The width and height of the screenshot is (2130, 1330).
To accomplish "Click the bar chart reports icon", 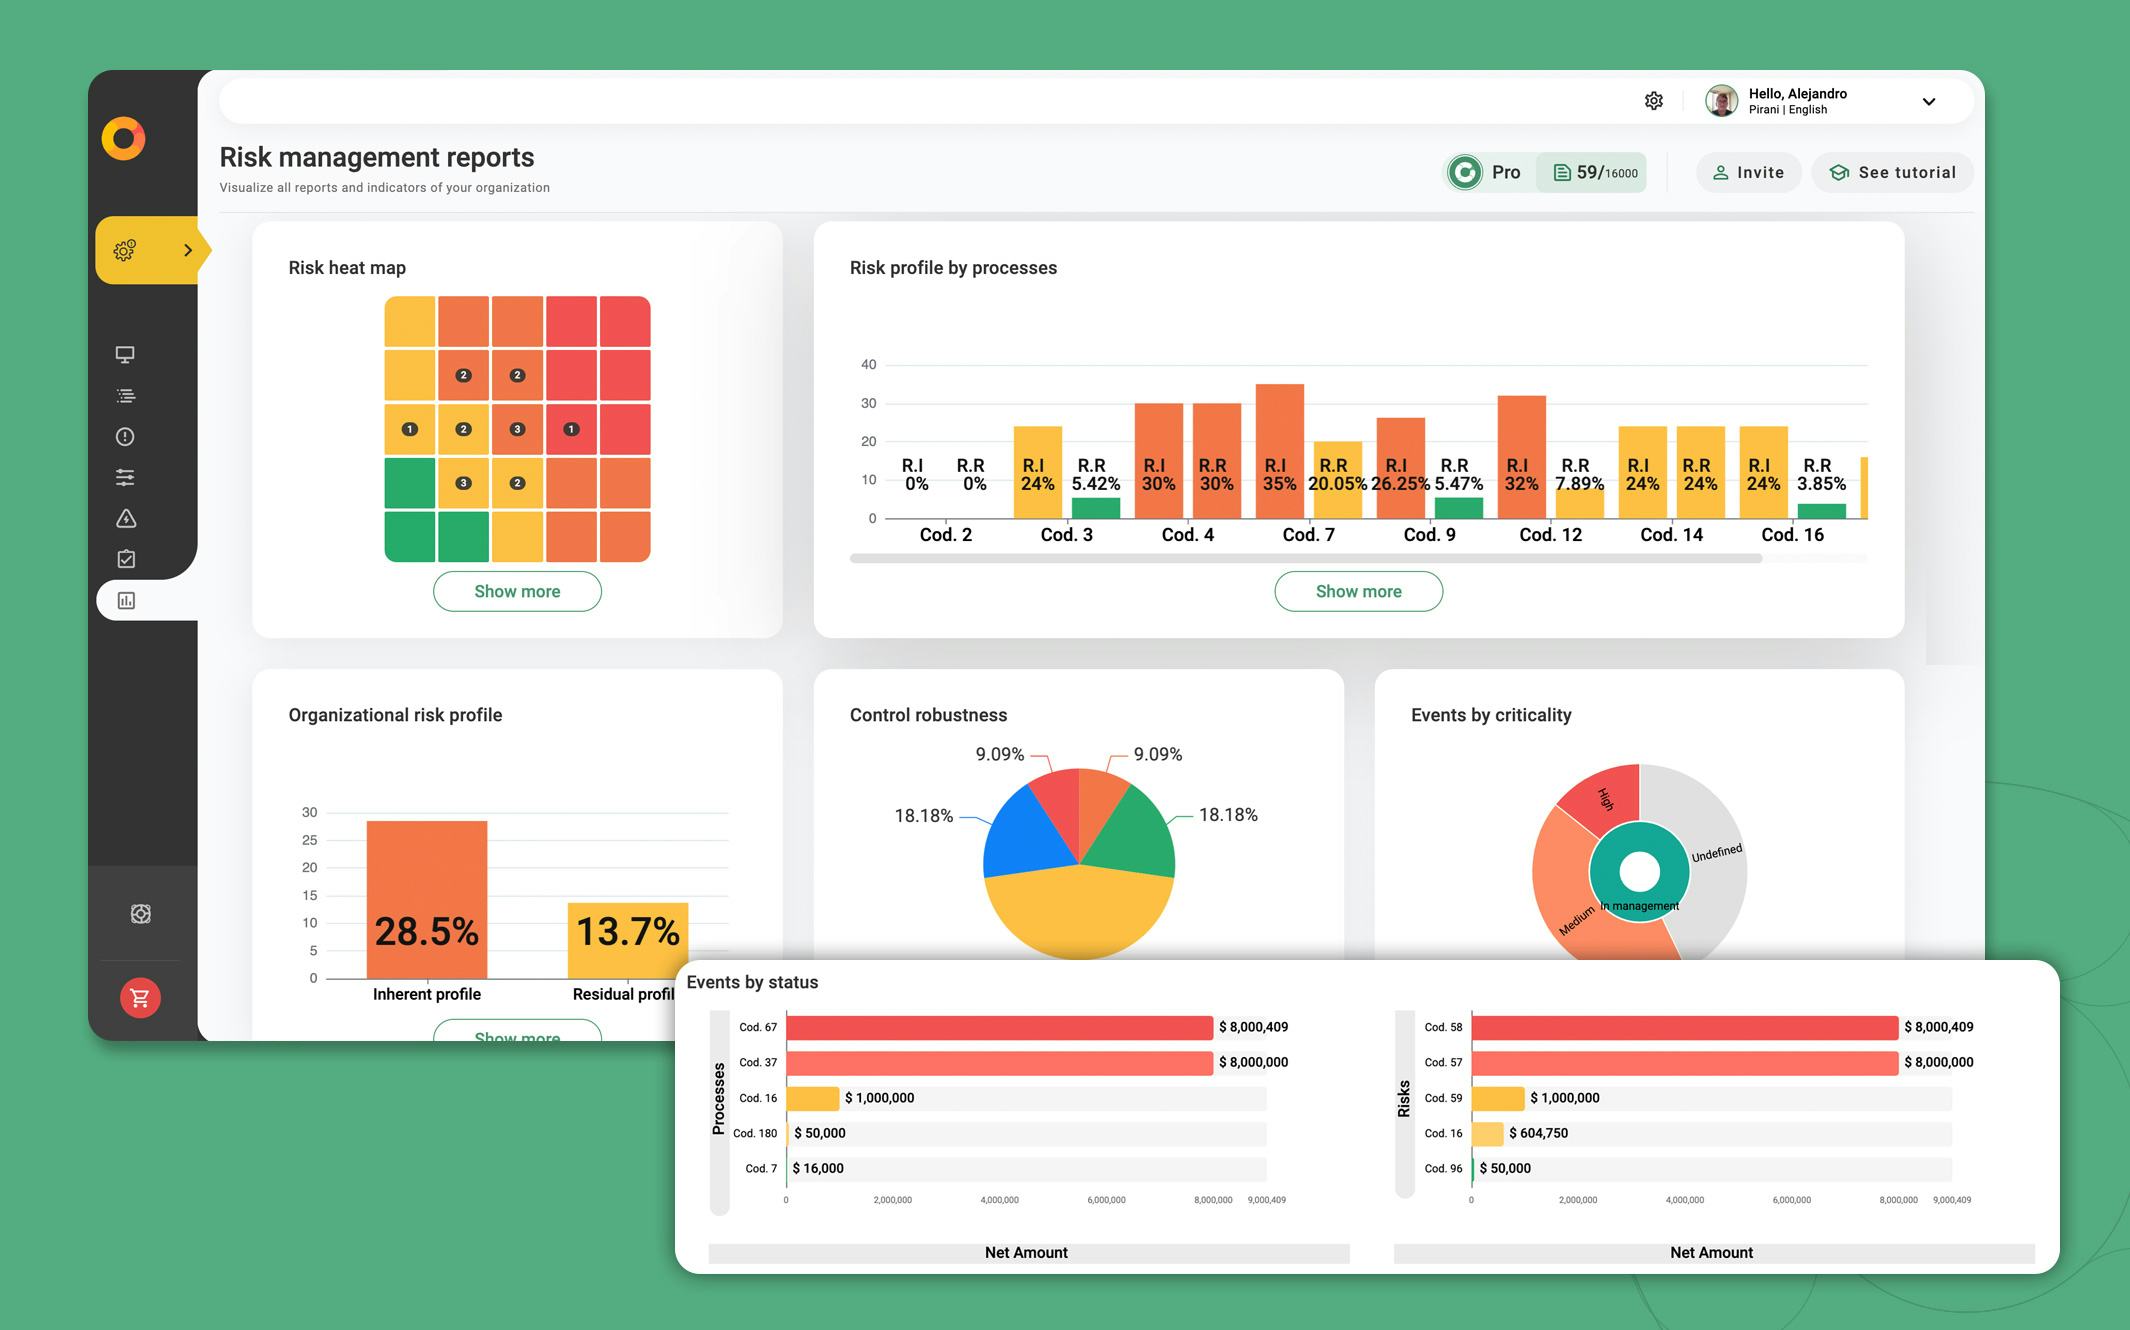I will [x=125, y=599].
